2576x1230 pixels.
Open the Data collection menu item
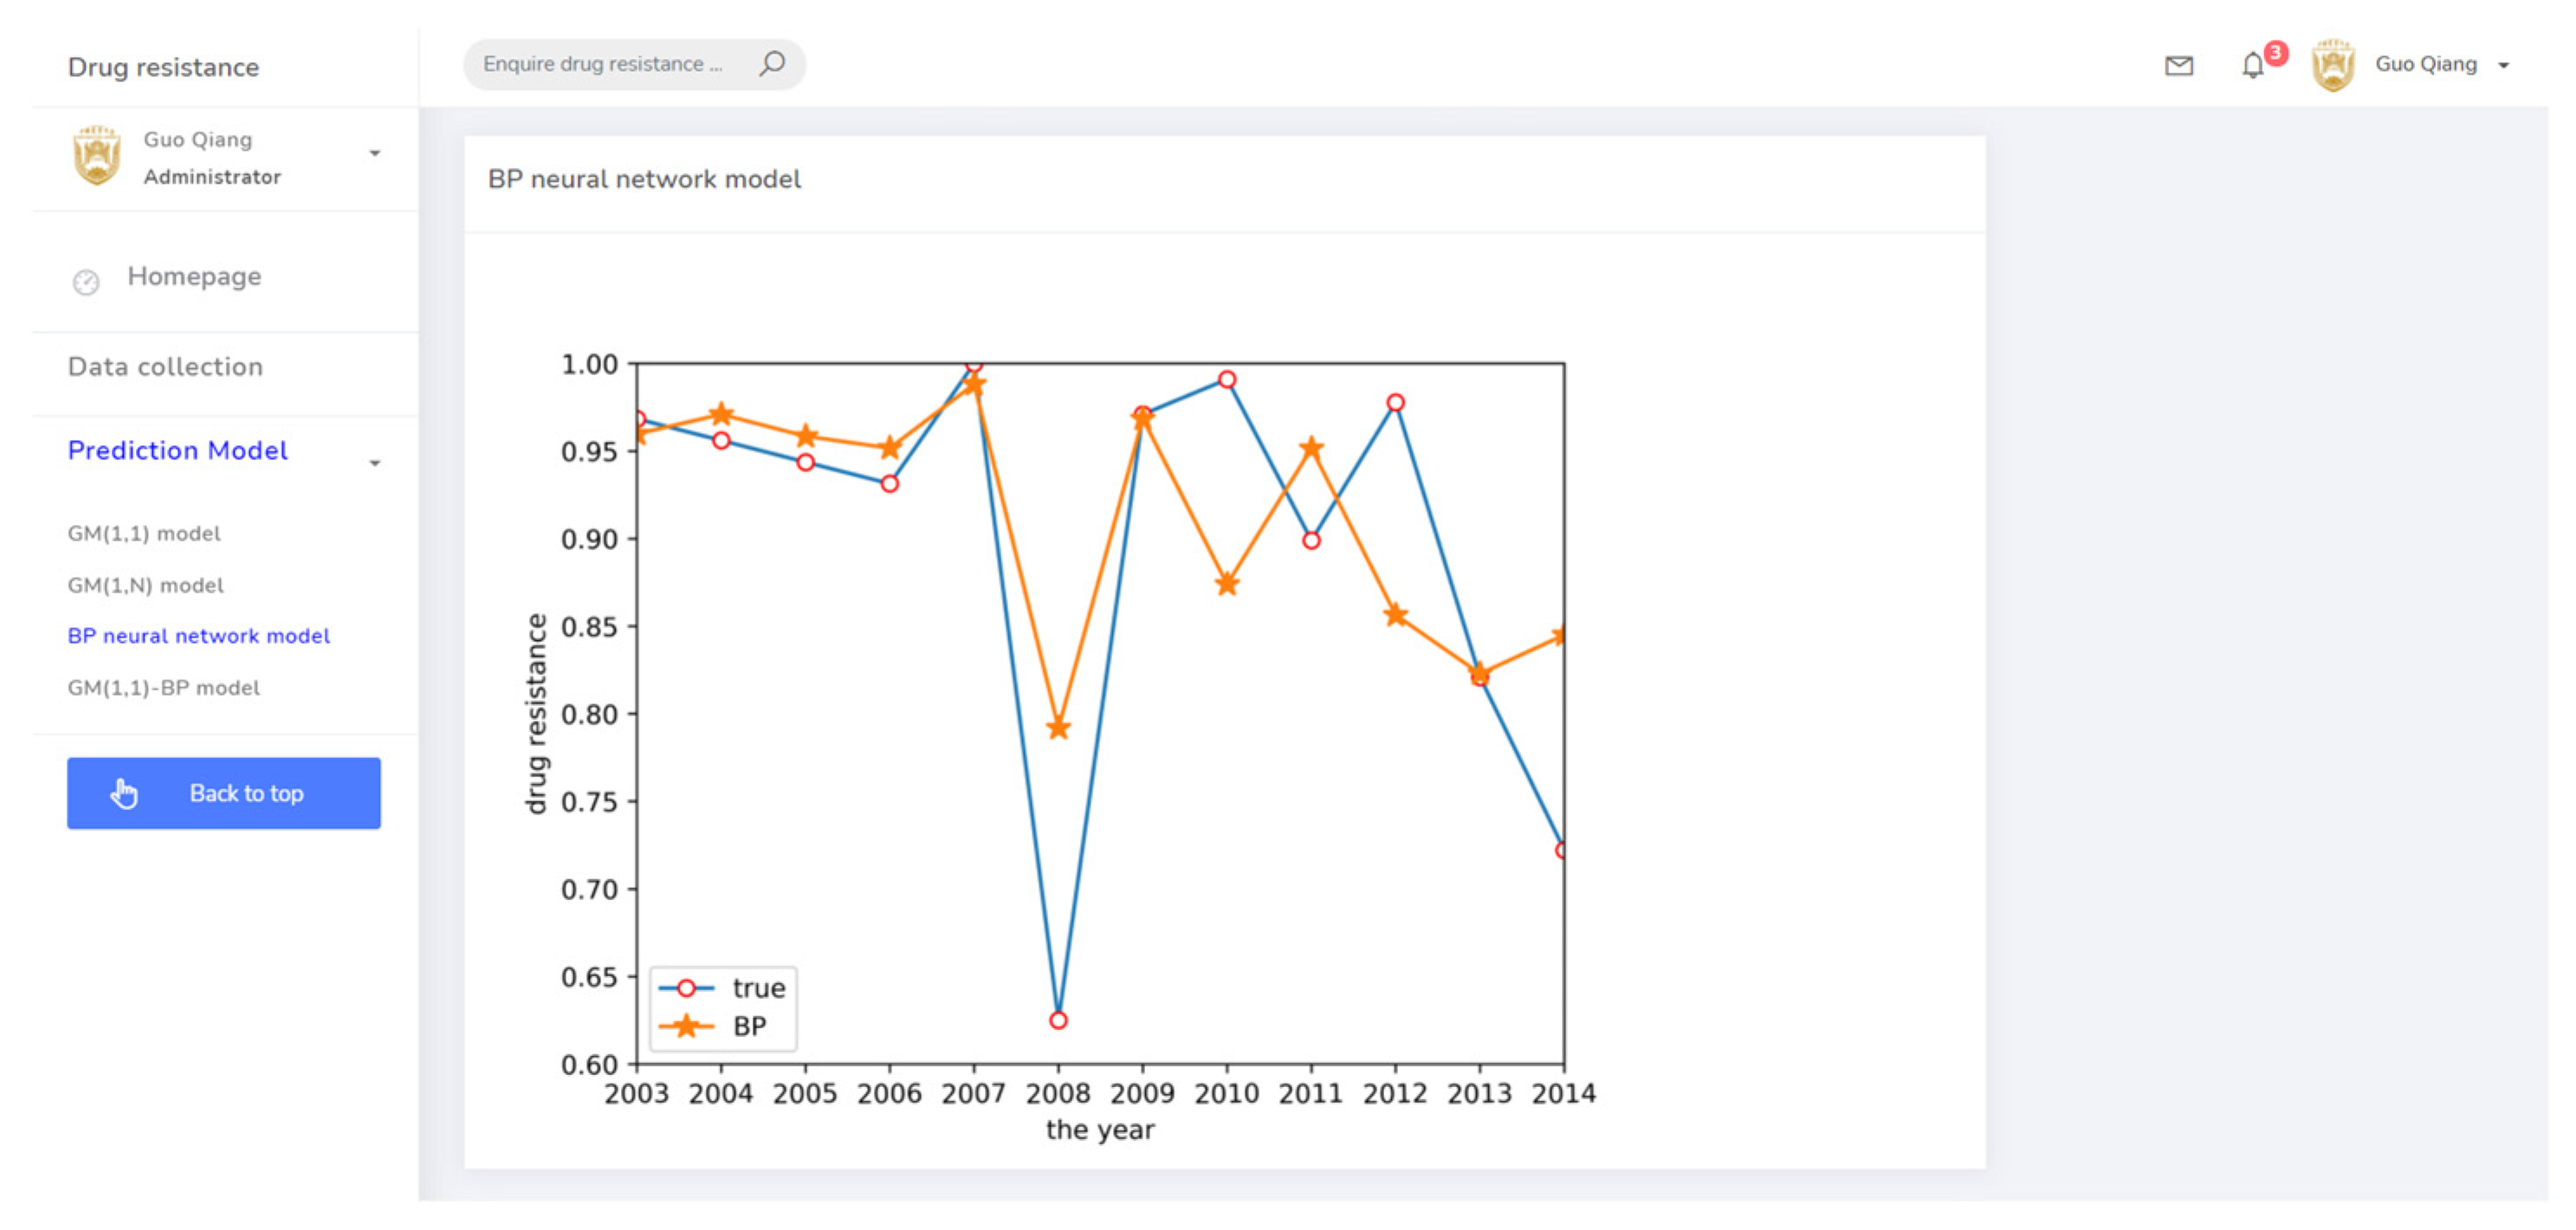coord(165,367)
